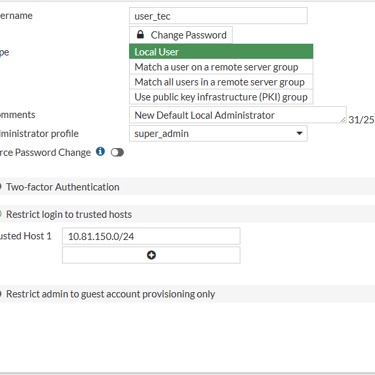Click the Comments field with New Default Local Administrator
This screenshot has height=375, width=375.
point(238,115)
